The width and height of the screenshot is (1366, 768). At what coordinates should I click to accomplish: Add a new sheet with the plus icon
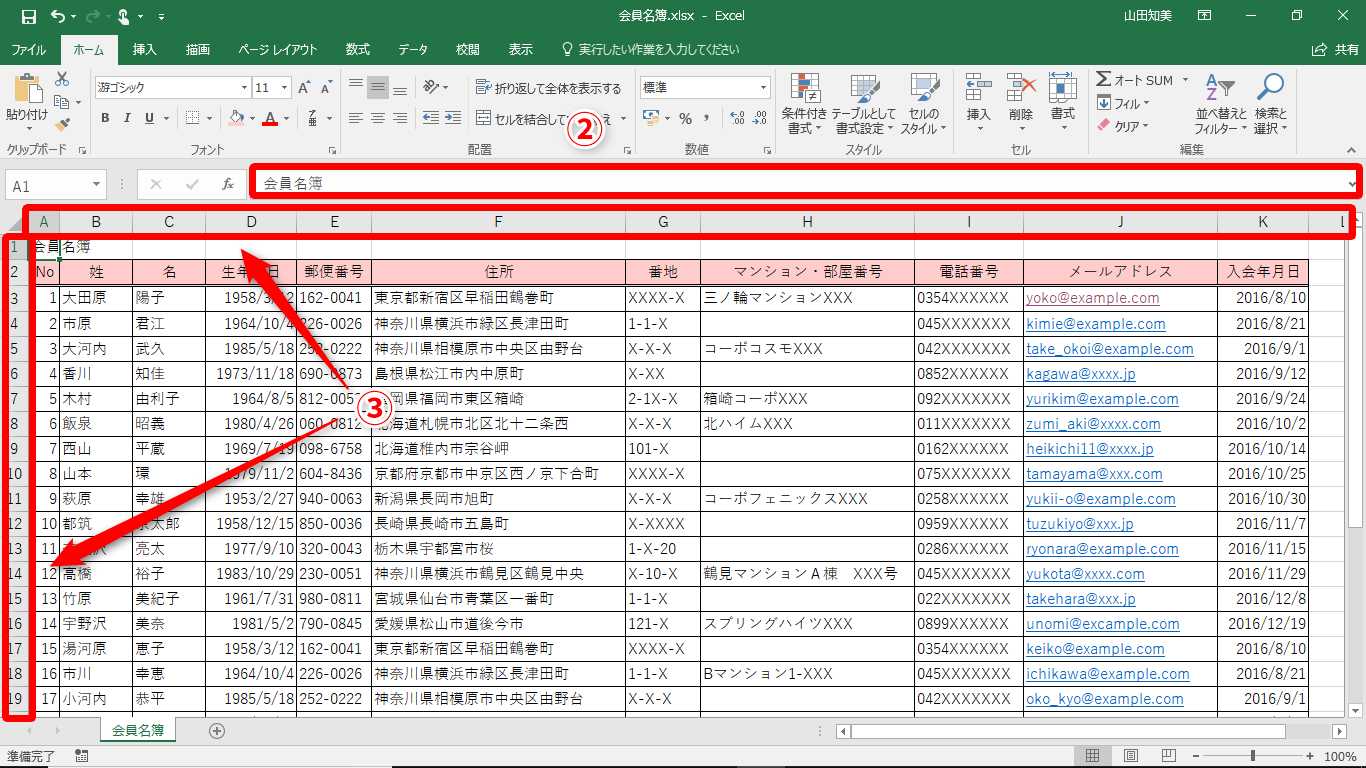pos(216,731)
